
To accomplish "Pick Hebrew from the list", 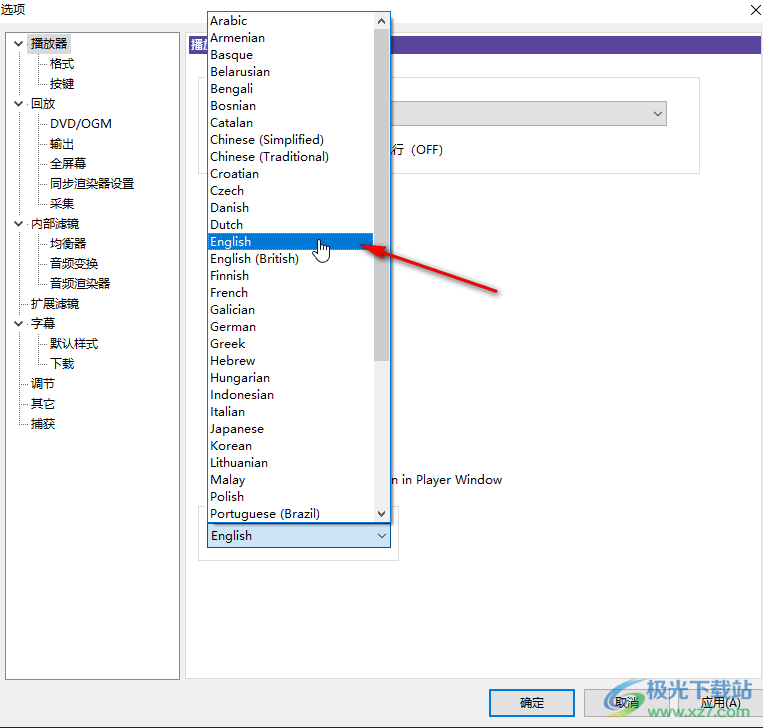I will (291, 361).
